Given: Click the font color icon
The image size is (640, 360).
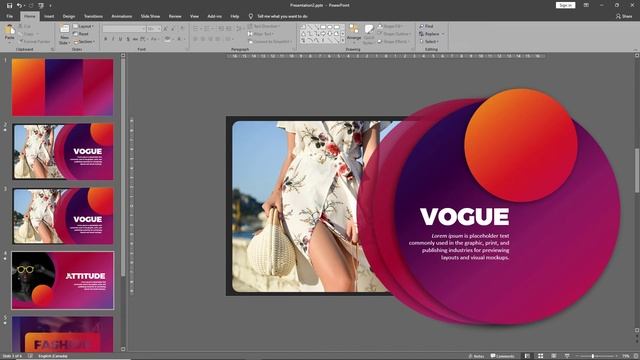Looking at the screenshot, I should tap(178, 39).
